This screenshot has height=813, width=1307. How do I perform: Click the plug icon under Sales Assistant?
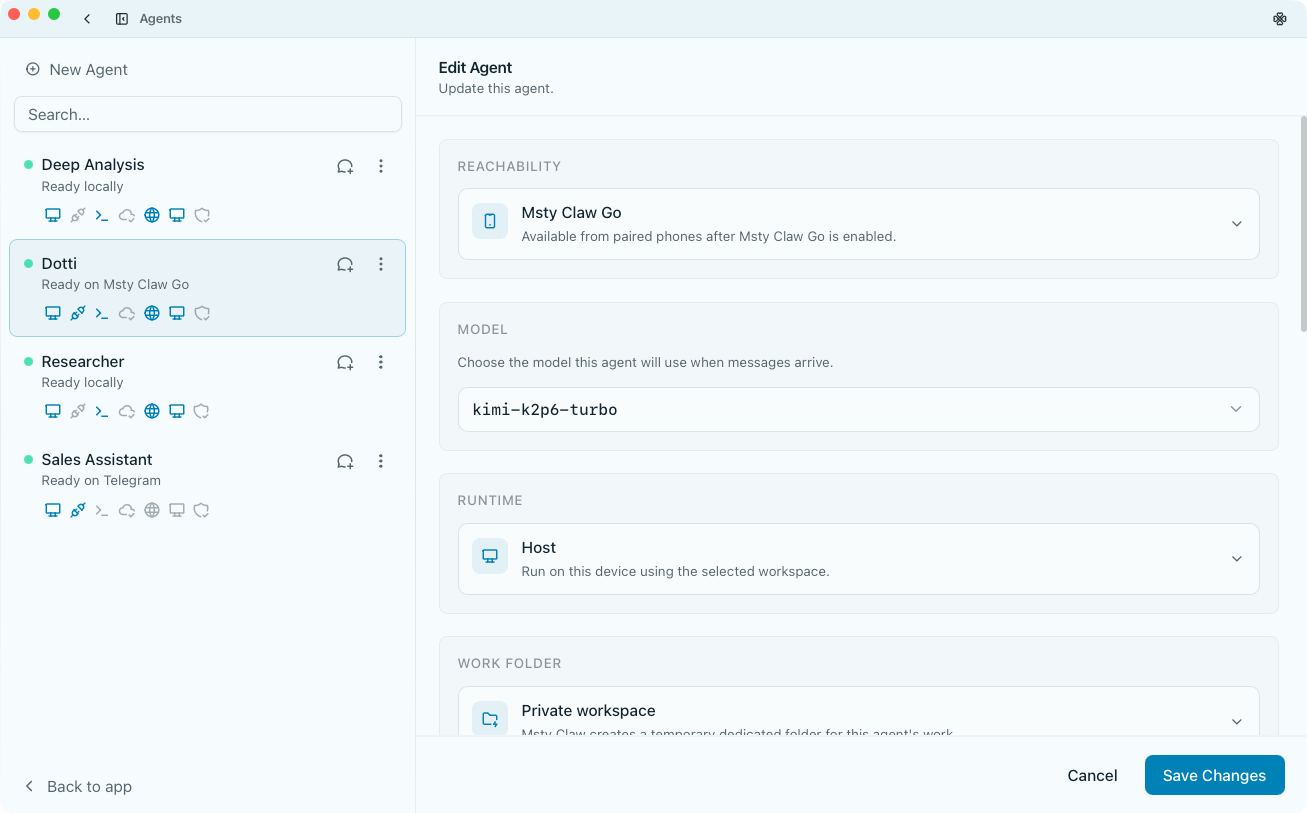pos(78,510)
